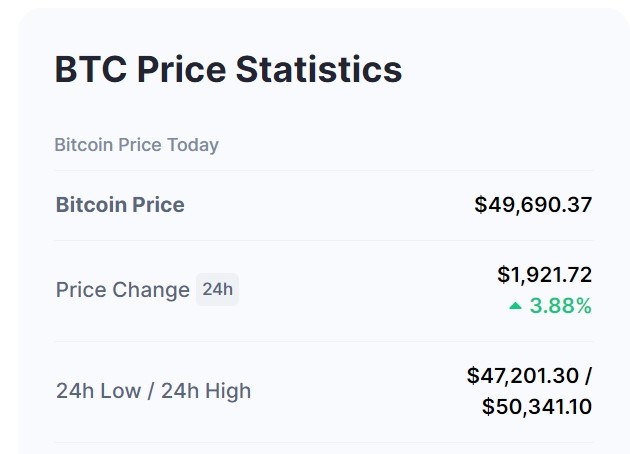Viewport: 630px width, 454px height.
Task: Click the 24h Low / 24h High label
Action: [153, 391]
